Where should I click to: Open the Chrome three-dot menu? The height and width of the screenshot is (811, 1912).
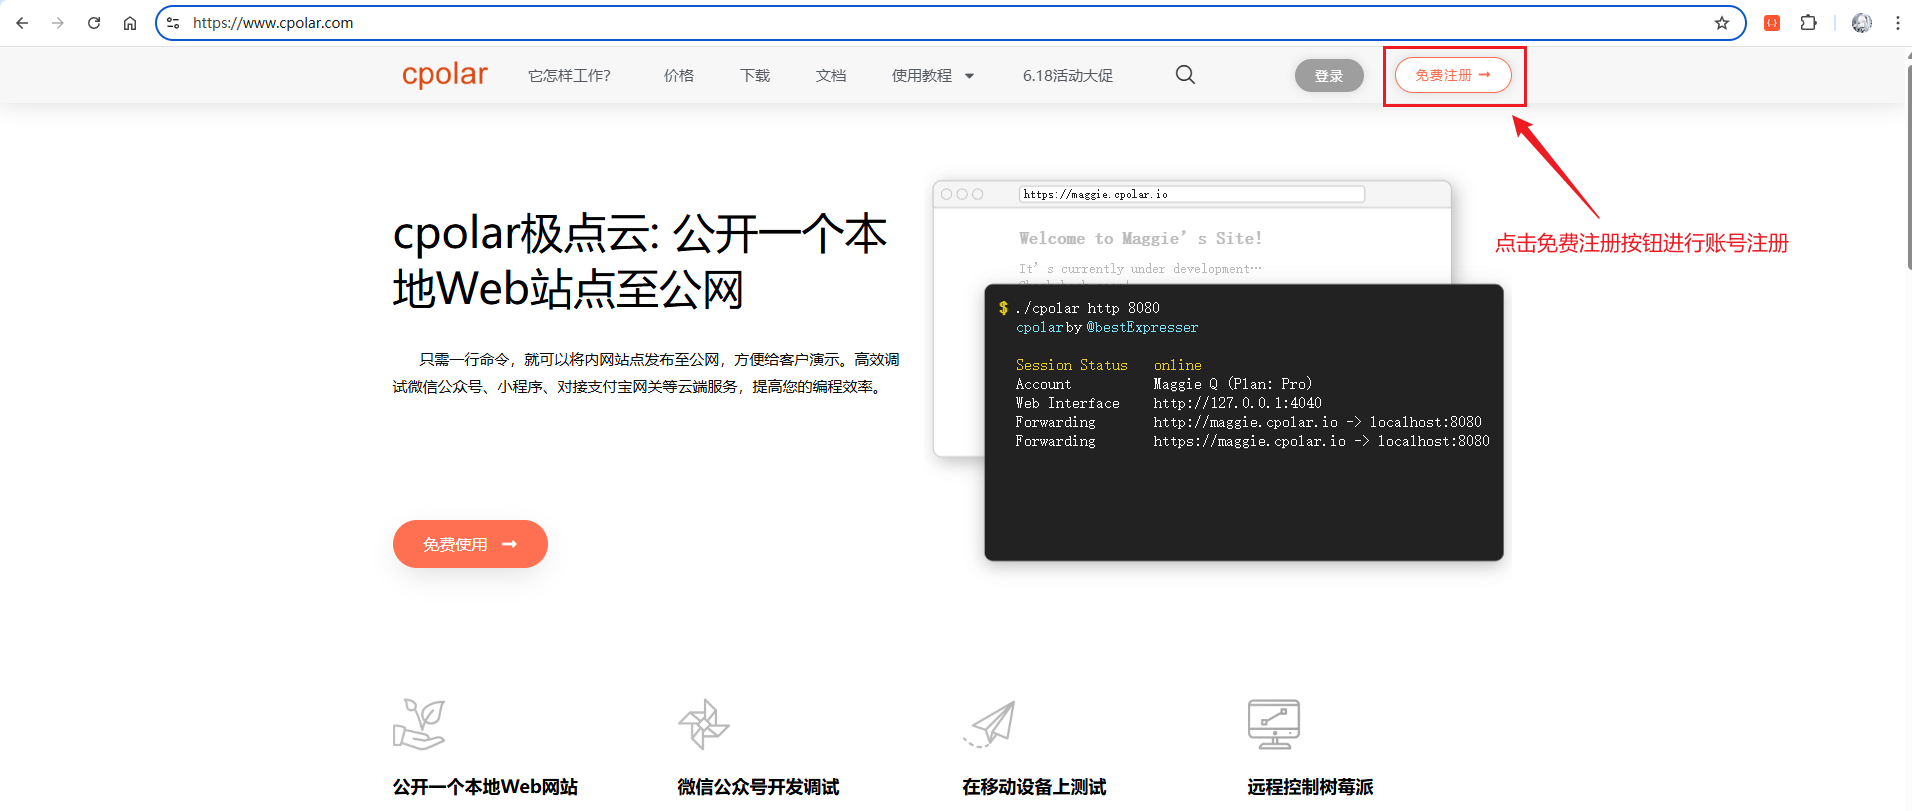[1897, 23]
